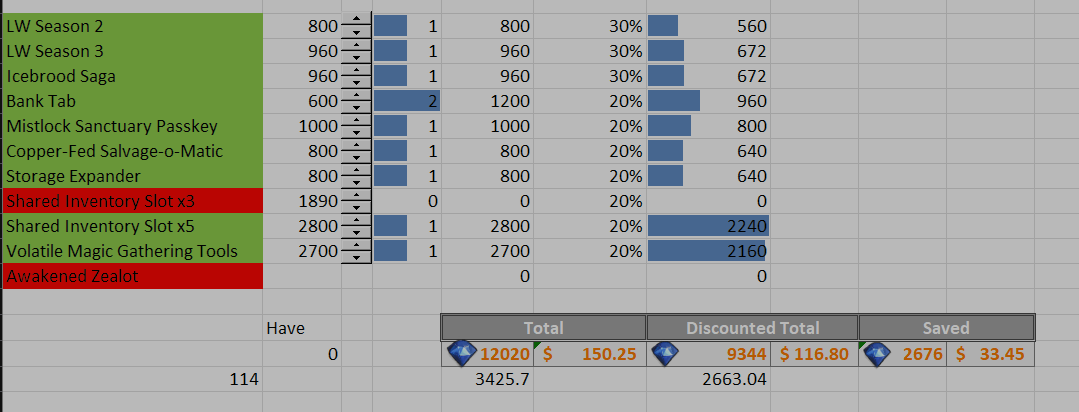
Task: Select the Bank Tab price 600 cell
Action: click(302, 101)
